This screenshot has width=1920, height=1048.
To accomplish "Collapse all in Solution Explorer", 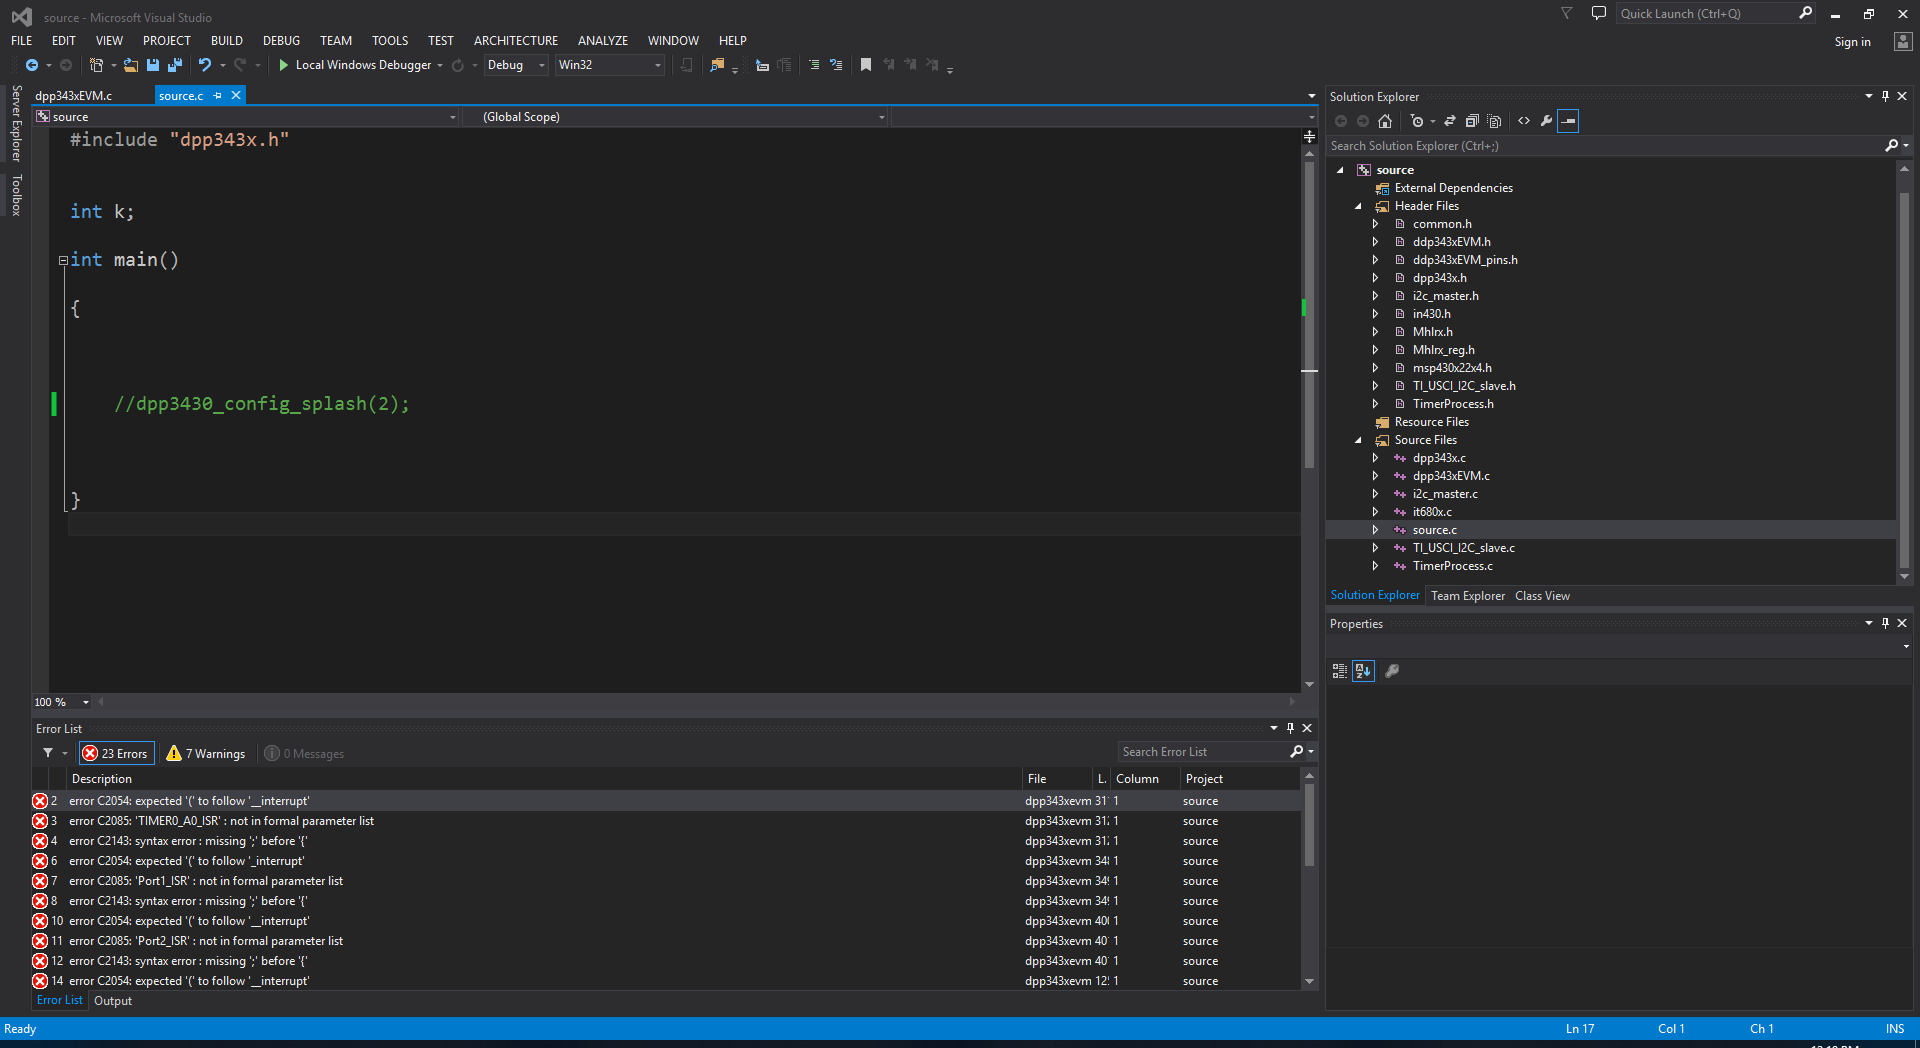I will click(x=1472, y=121).
